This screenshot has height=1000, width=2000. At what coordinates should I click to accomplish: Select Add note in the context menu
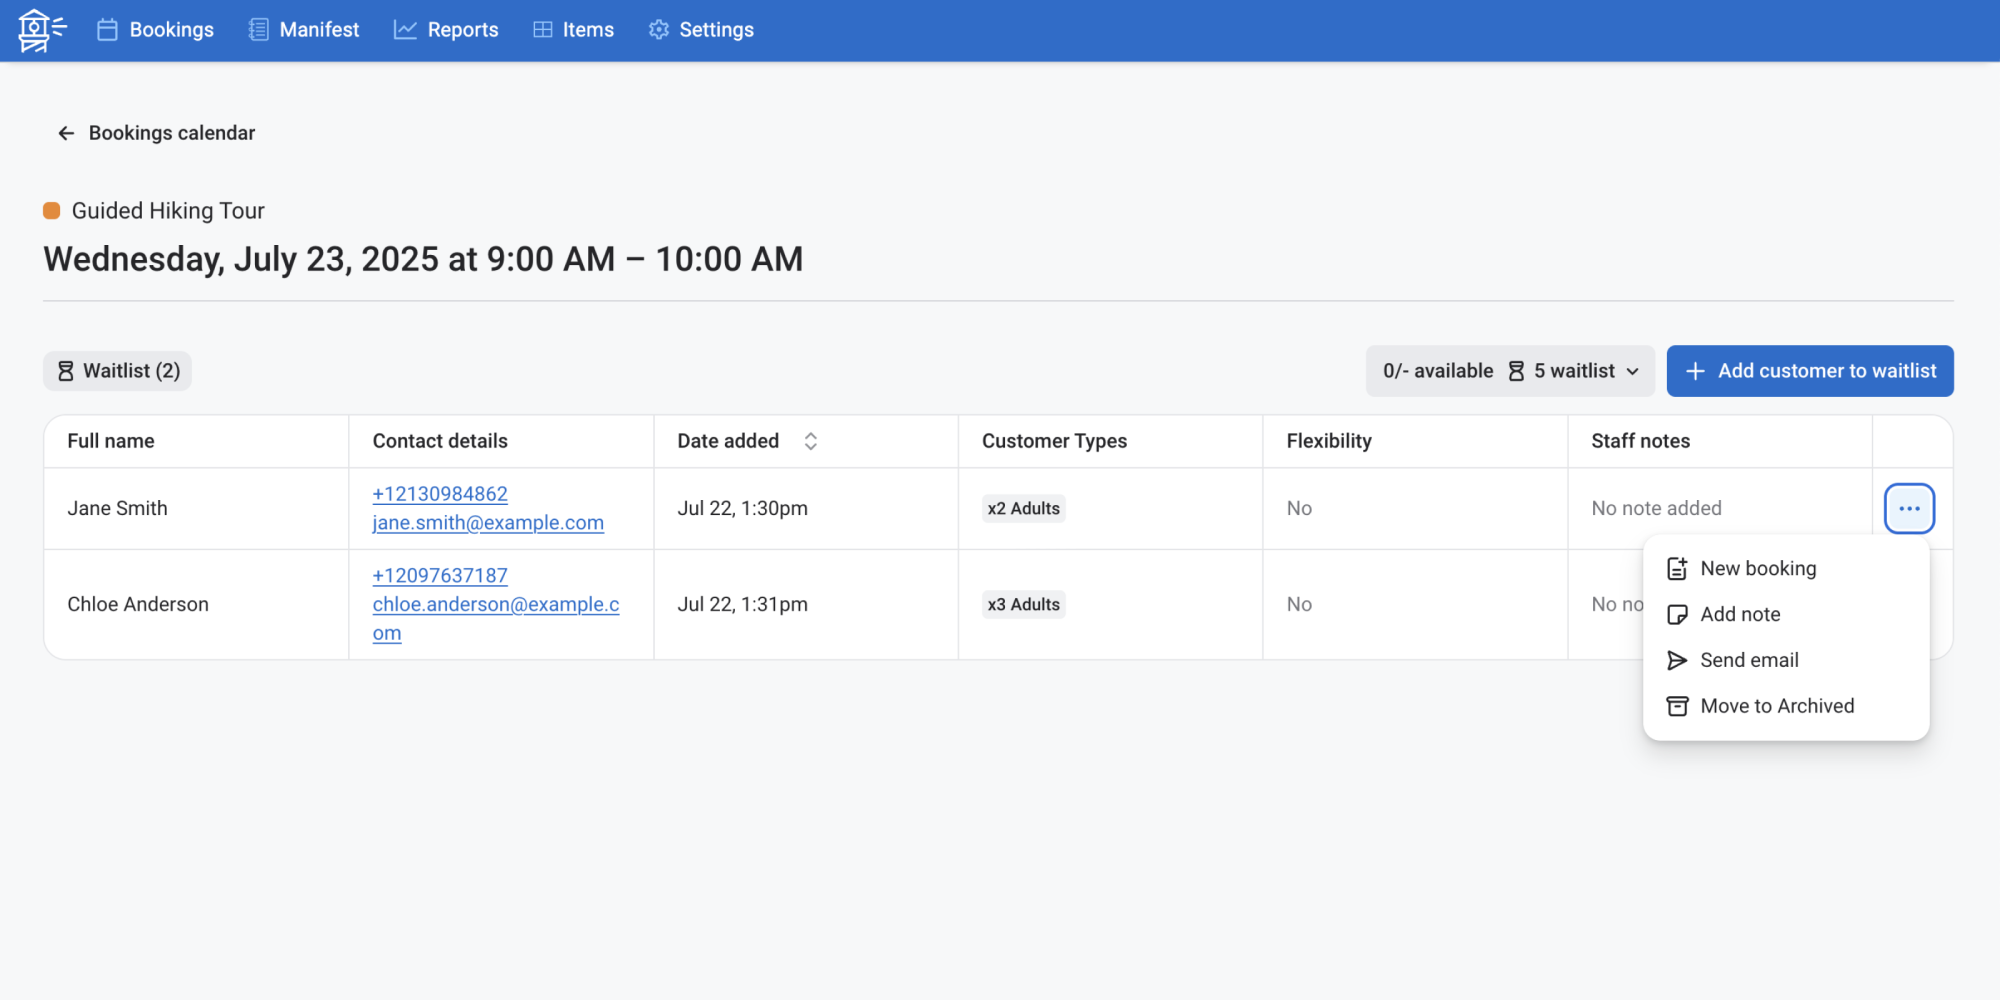1739,614
